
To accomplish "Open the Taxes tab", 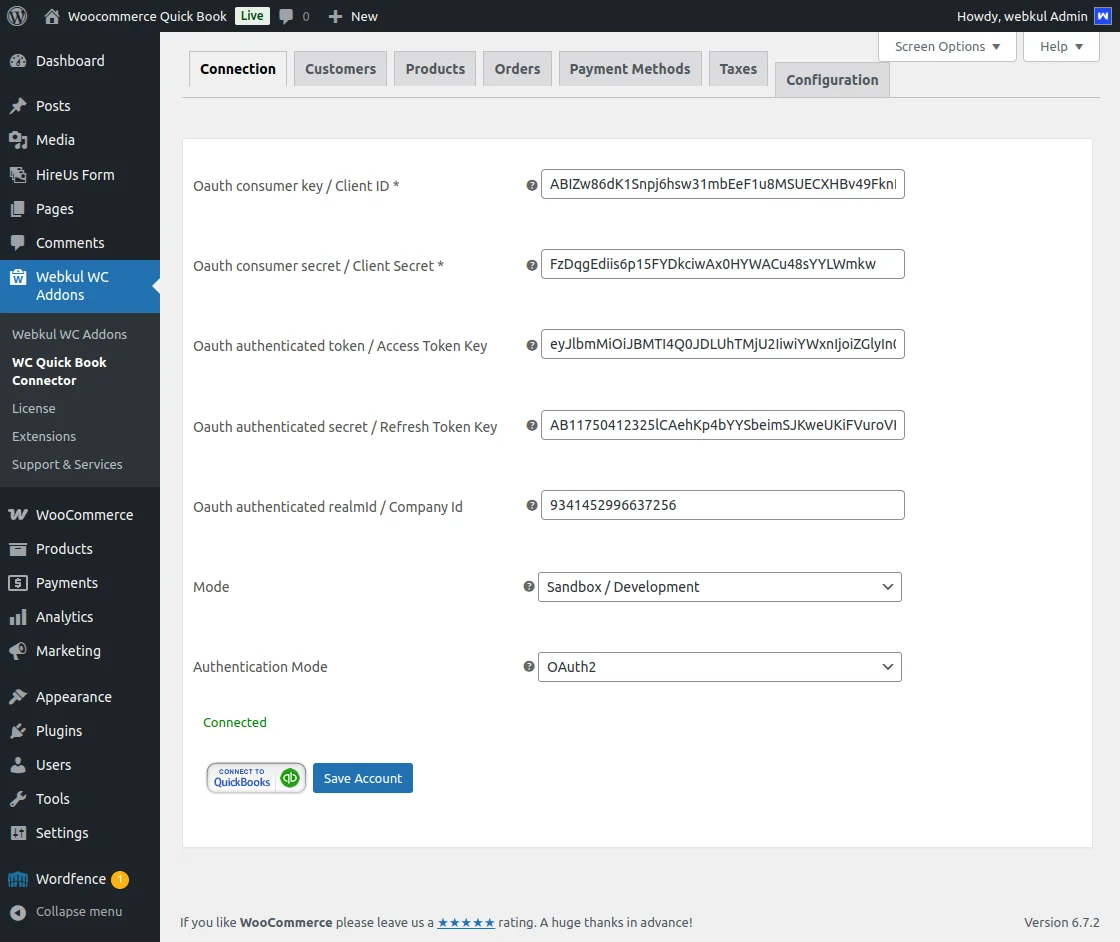I will click(737, 69).
